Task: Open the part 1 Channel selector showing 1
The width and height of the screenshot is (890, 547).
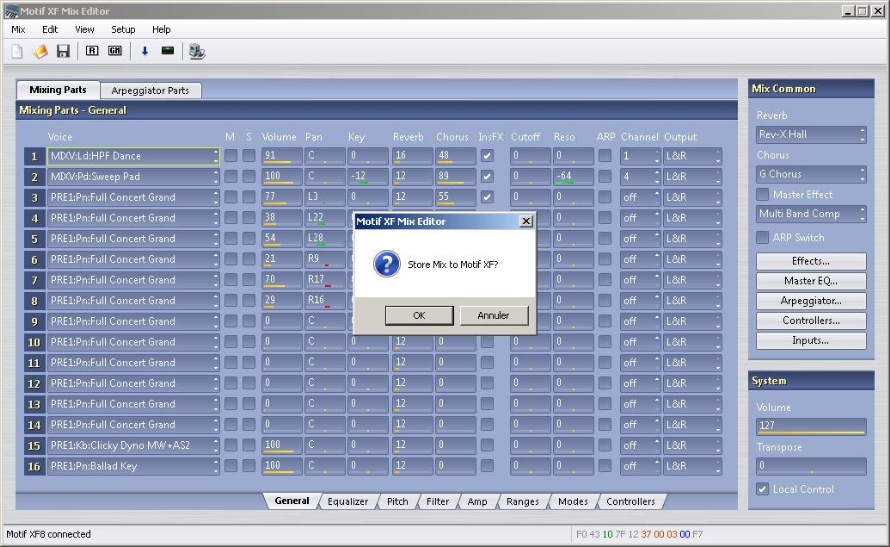Action: (x=640, y=155)
